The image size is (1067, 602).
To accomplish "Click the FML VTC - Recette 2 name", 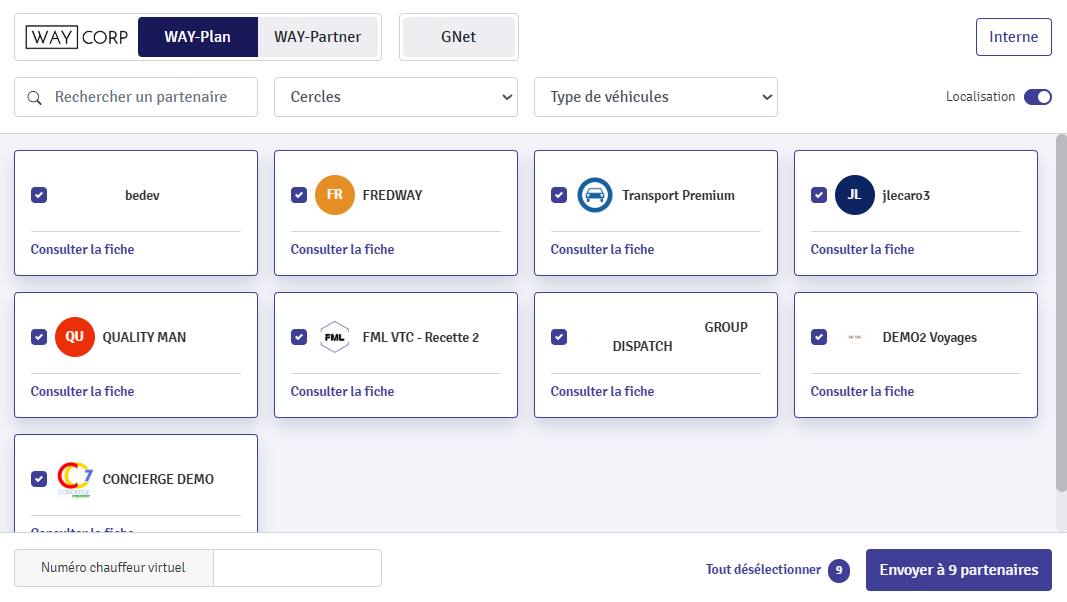I will point(421,337).
